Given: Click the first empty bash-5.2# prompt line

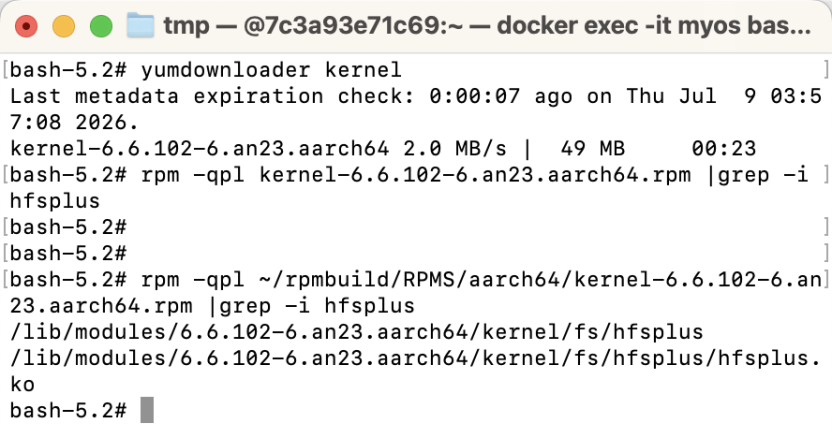Looking at the screenshot, I should (68, 227).
